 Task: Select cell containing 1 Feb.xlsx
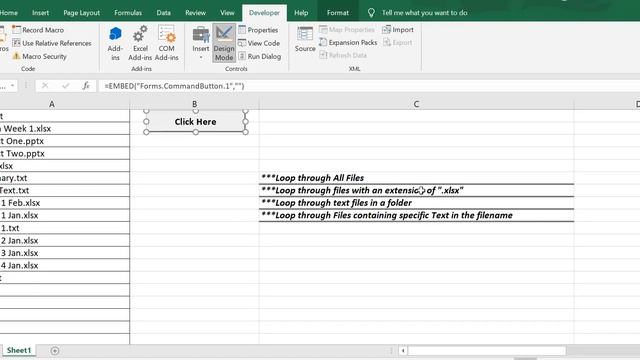(65, 203)
